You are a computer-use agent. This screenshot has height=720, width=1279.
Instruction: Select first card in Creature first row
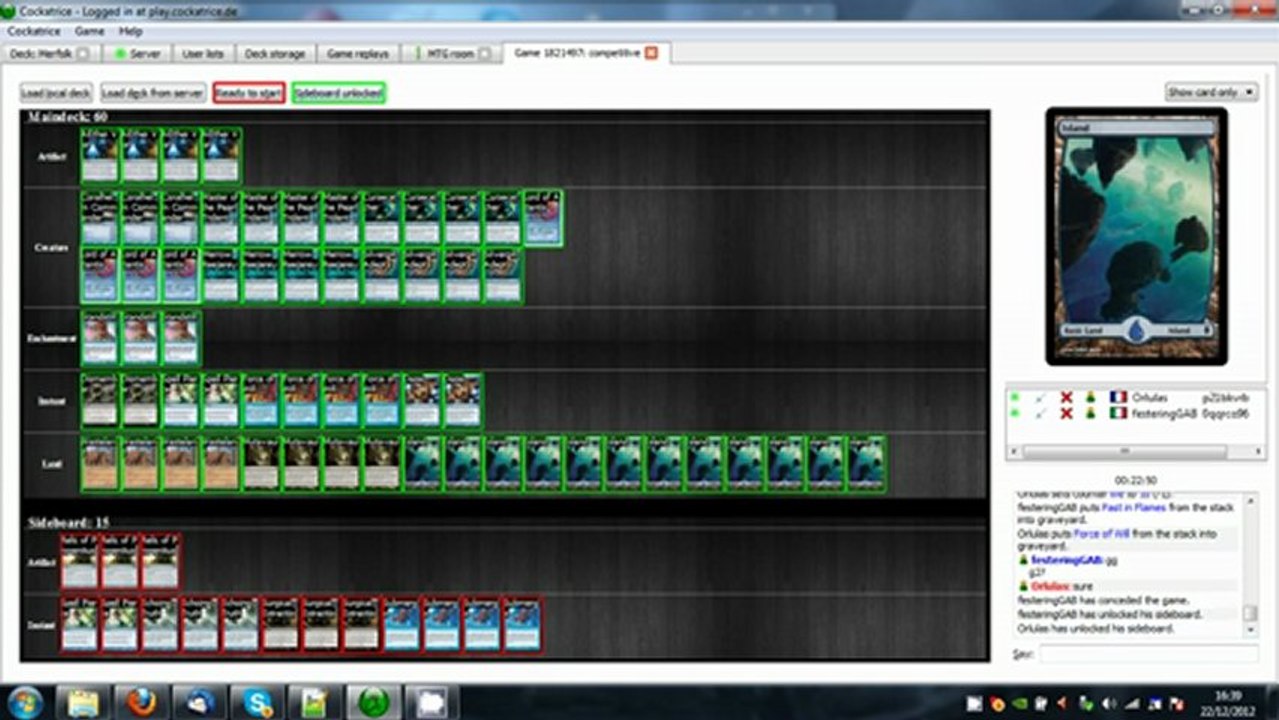pyautogui.click(x=100, y=218)
